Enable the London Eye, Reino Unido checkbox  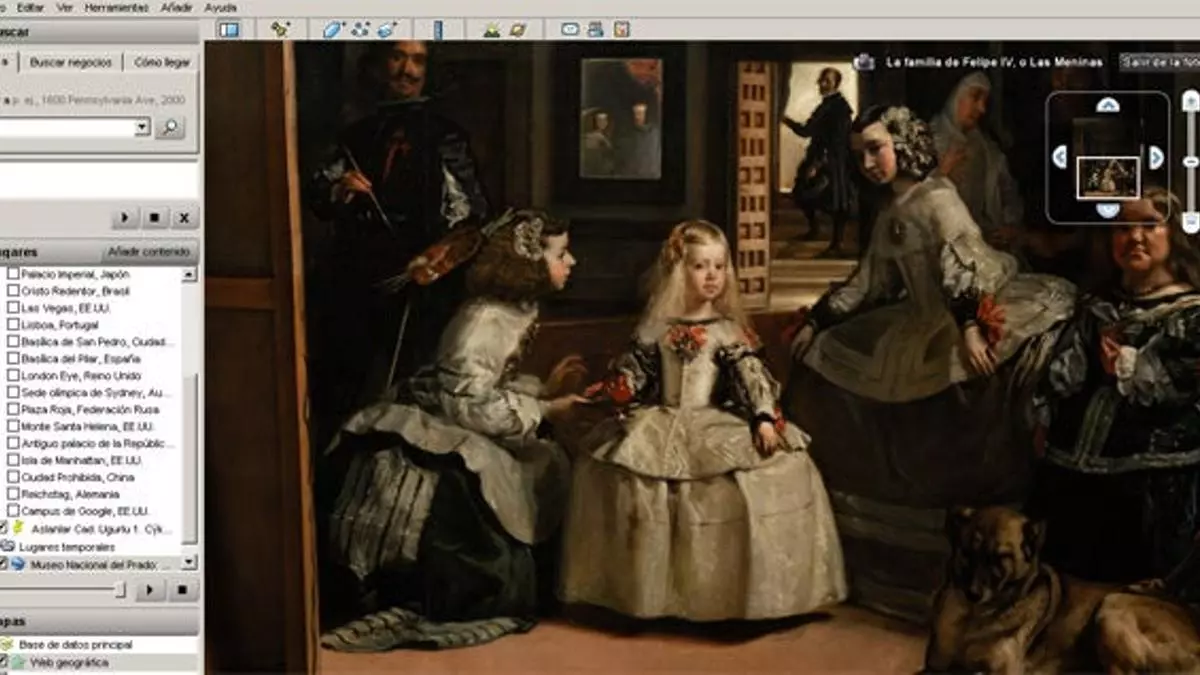[13, 376]
